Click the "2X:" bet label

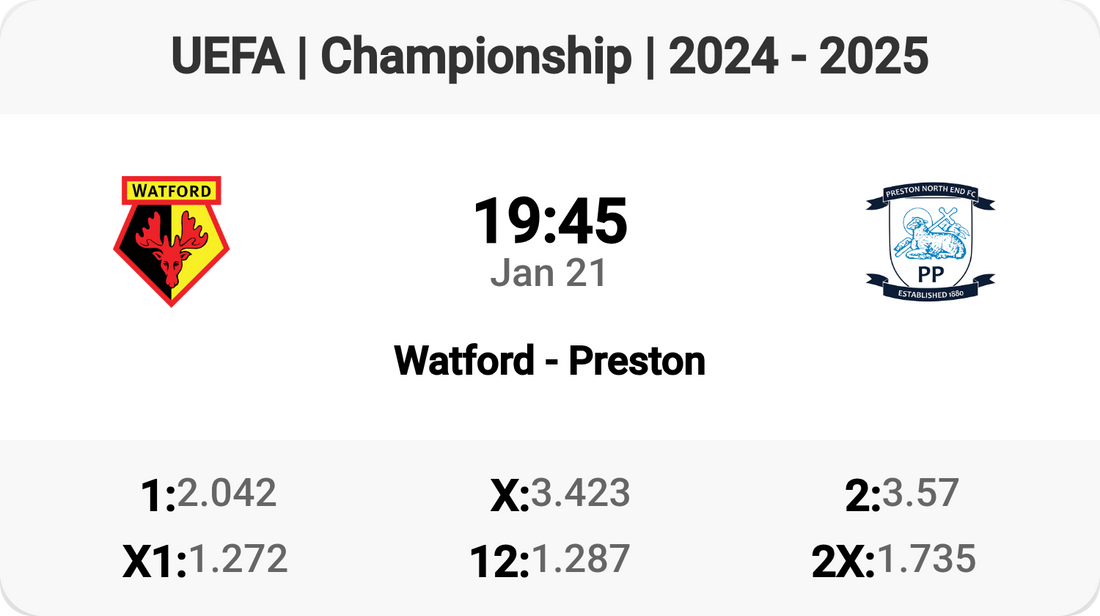[843, 562]
